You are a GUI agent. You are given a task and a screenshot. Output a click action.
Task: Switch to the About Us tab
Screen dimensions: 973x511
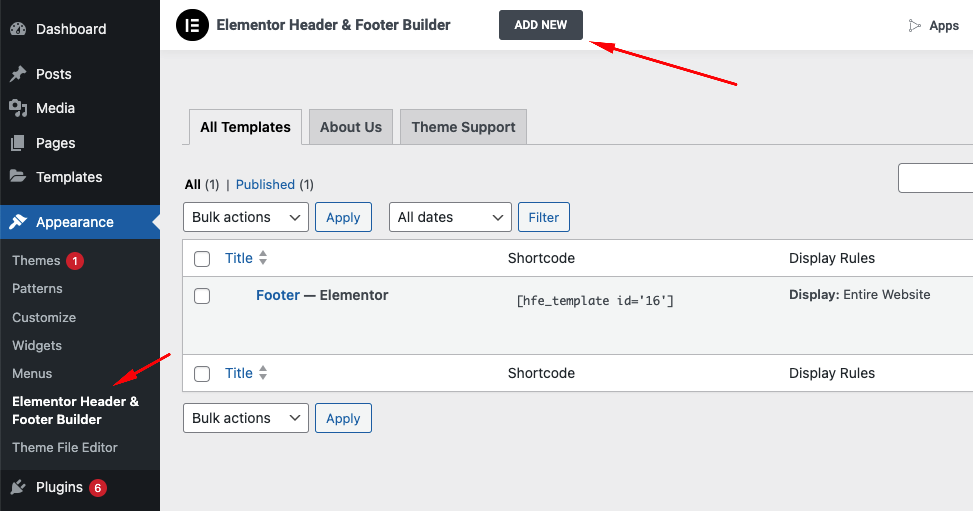pyautogui.click(x=351, y=127)
